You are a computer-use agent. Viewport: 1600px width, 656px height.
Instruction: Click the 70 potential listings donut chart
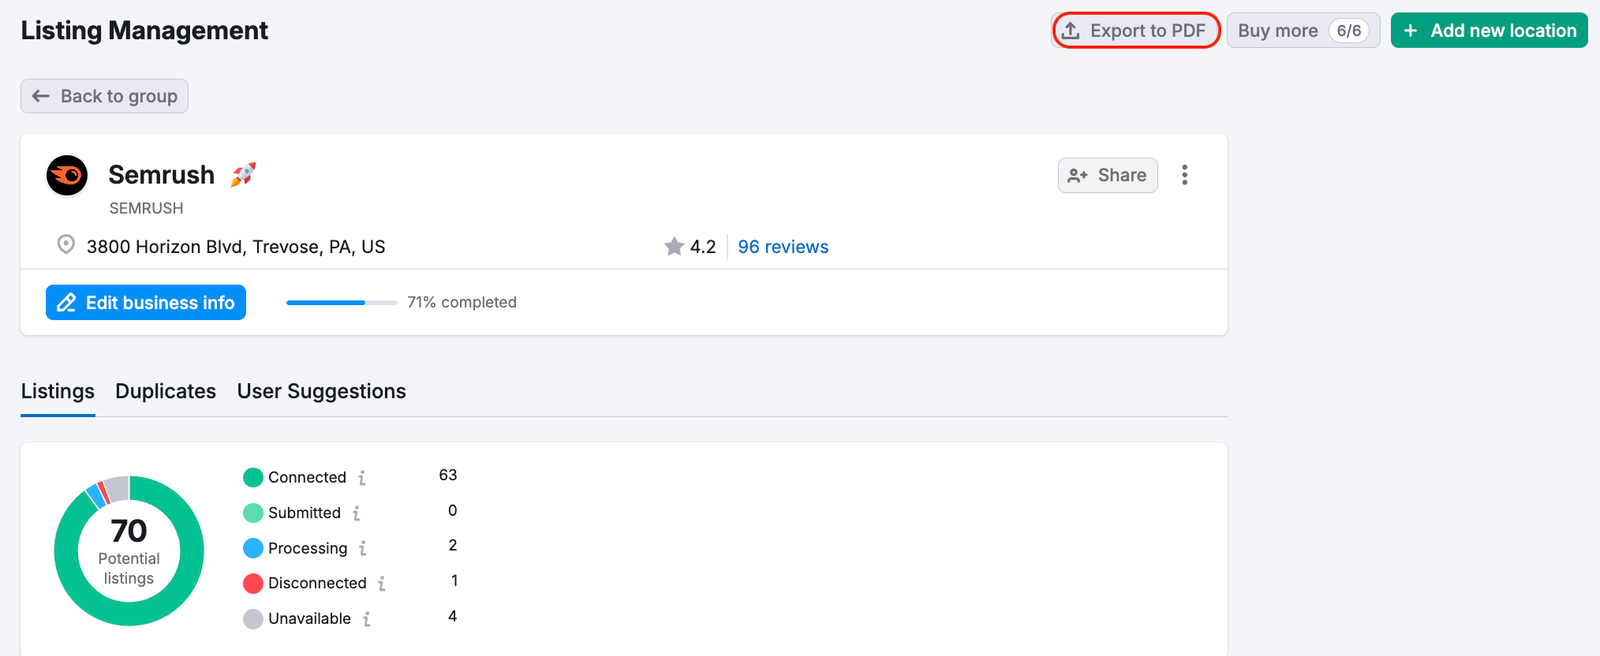(129, 551)
